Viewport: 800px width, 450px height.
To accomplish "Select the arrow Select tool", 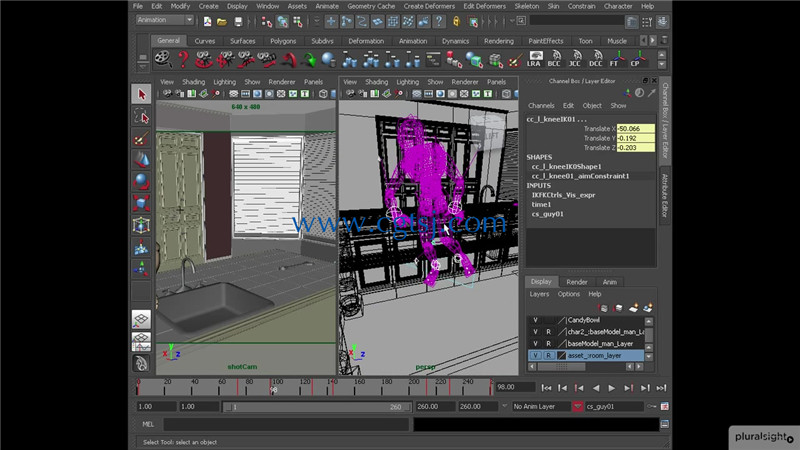I will 141,94.
